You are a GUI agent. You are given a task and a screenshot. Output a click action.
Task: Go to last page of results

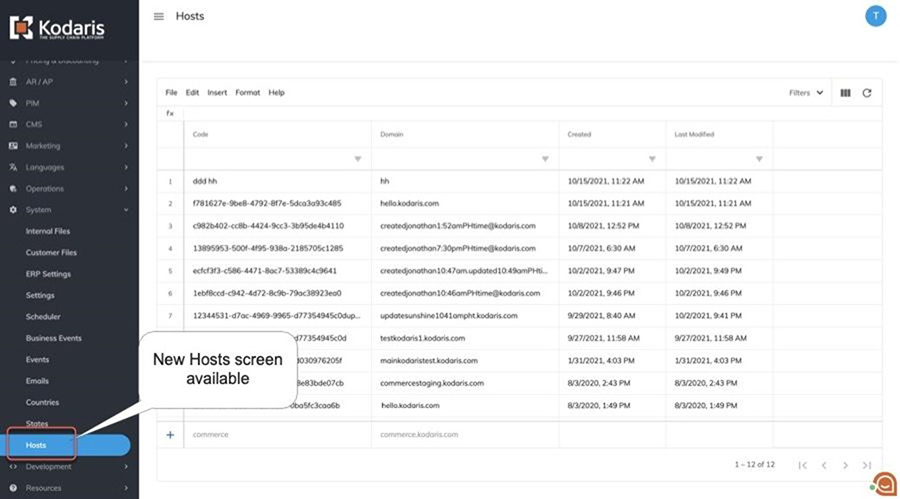click(x=866, y=465)
